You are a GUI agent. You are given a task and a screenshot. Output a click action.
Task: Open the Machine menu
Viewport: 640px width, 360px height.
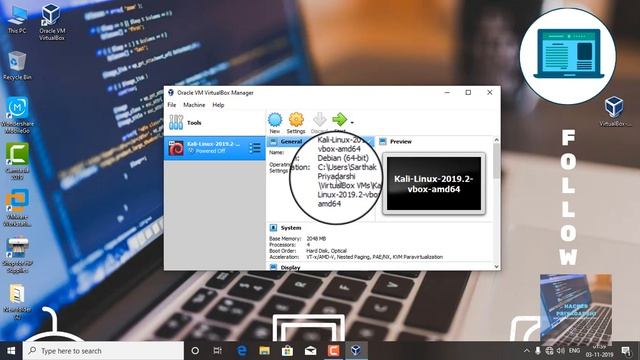point(194,105)
